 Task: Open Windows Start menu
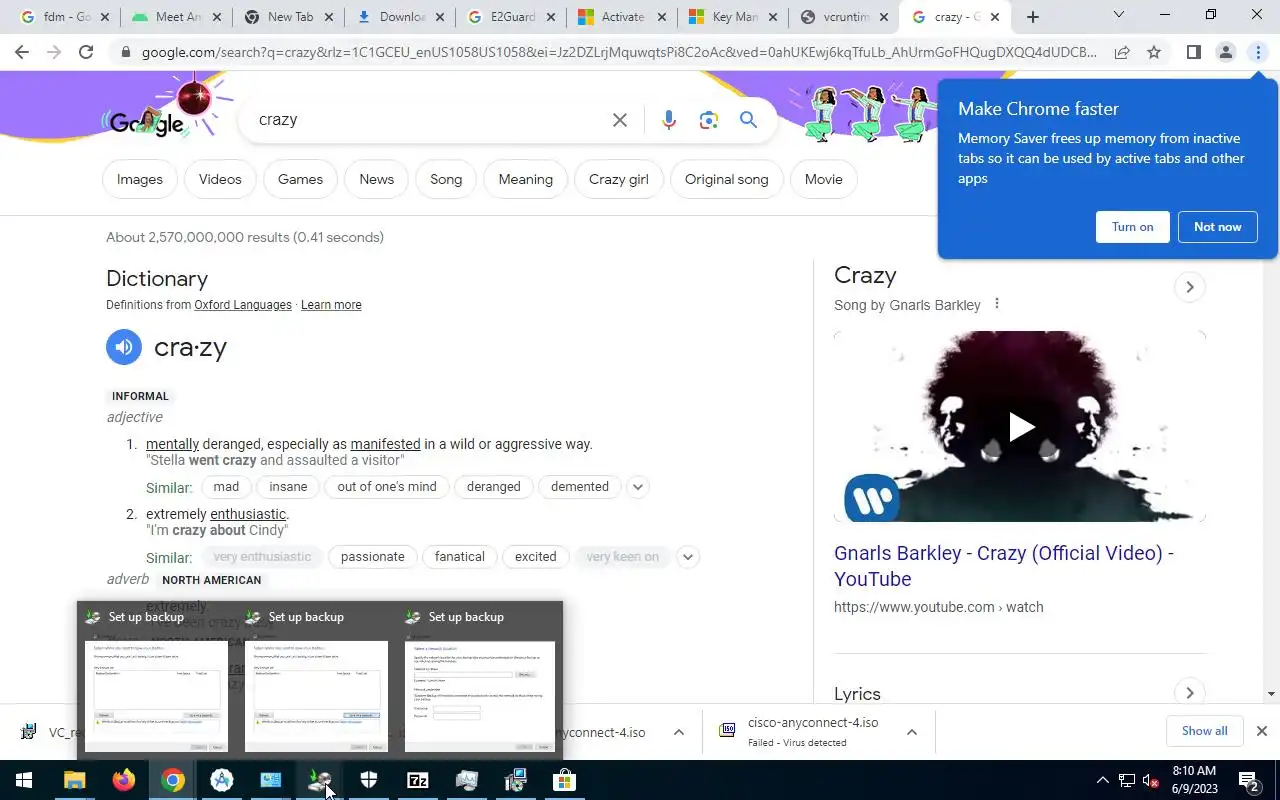24,781
